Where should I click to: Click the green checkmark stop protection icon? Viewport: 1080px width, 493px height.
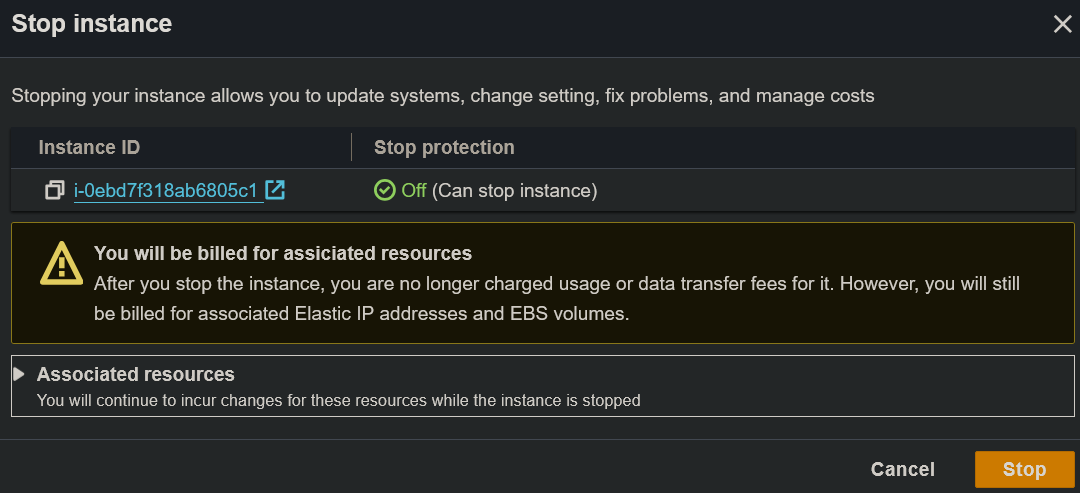[384, 190]
